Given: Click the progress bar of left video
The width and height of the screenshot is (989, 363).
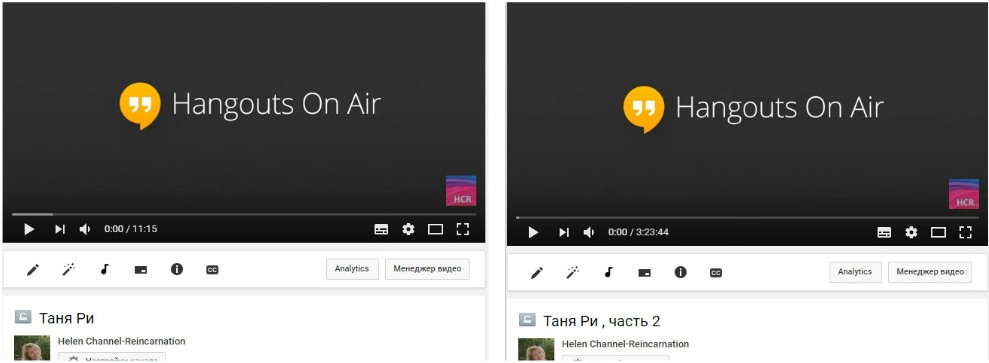Looking at the screenshot, I should click(x=243, y=215).
